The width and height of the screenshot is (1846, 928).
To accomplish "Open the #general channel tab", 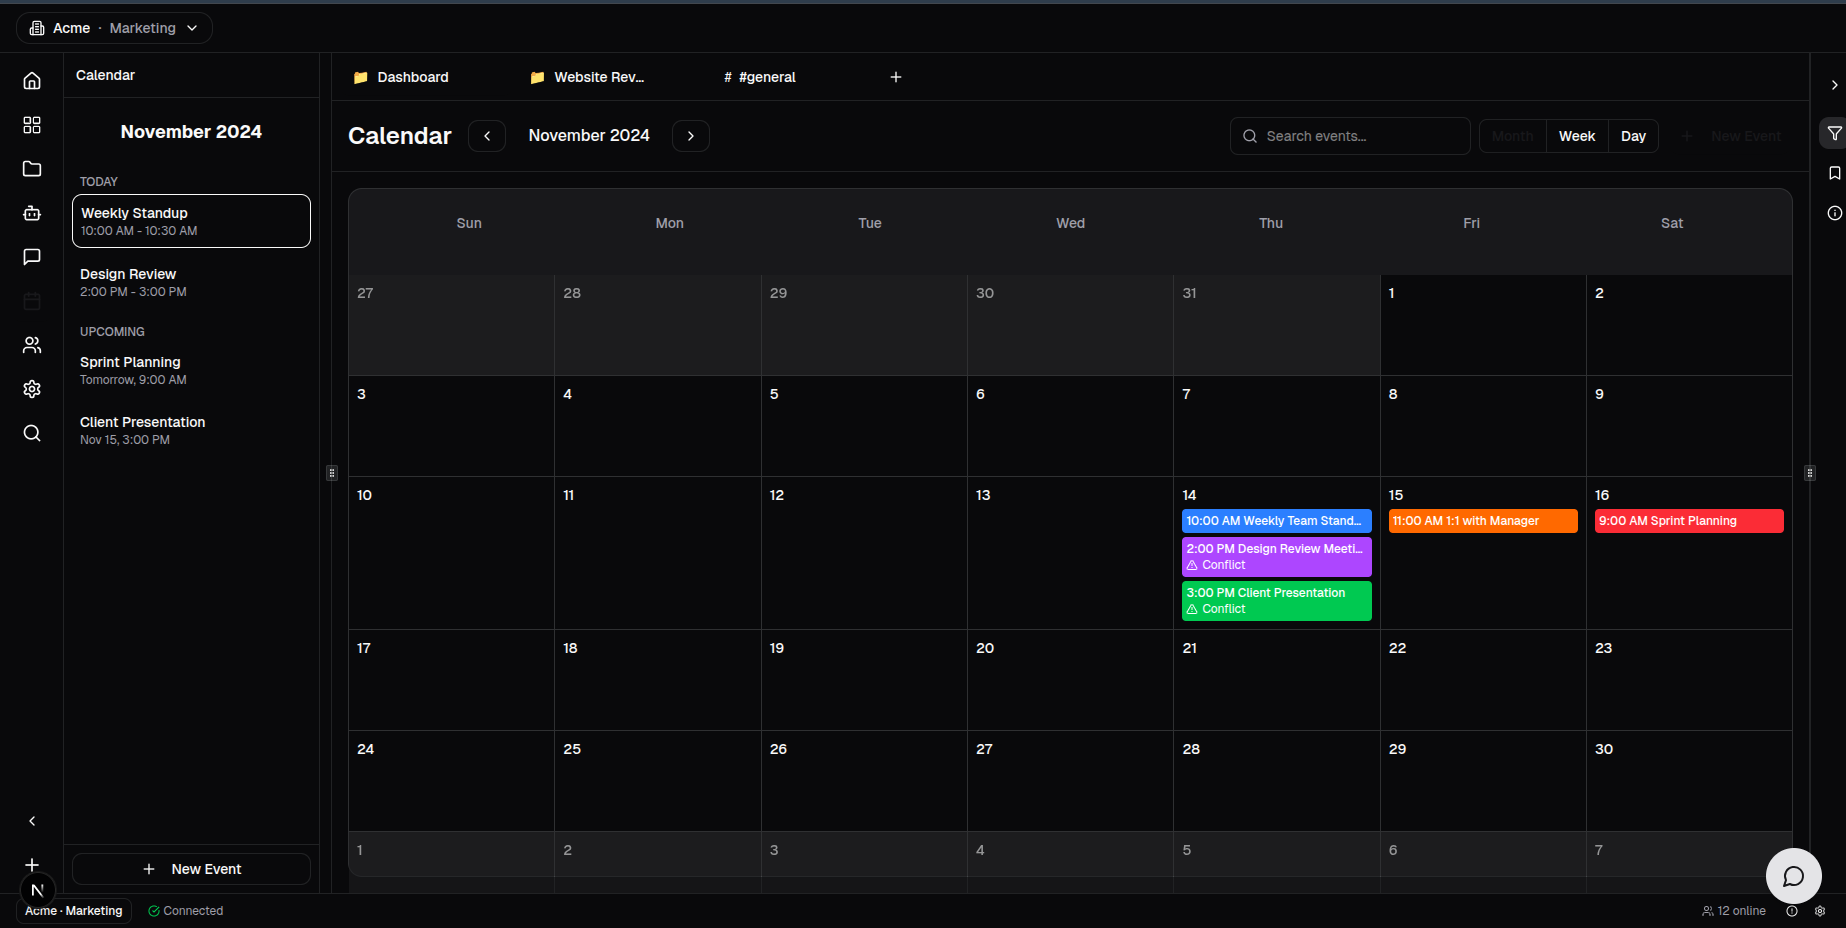I will pyautogui.click(x=760, y=77).
